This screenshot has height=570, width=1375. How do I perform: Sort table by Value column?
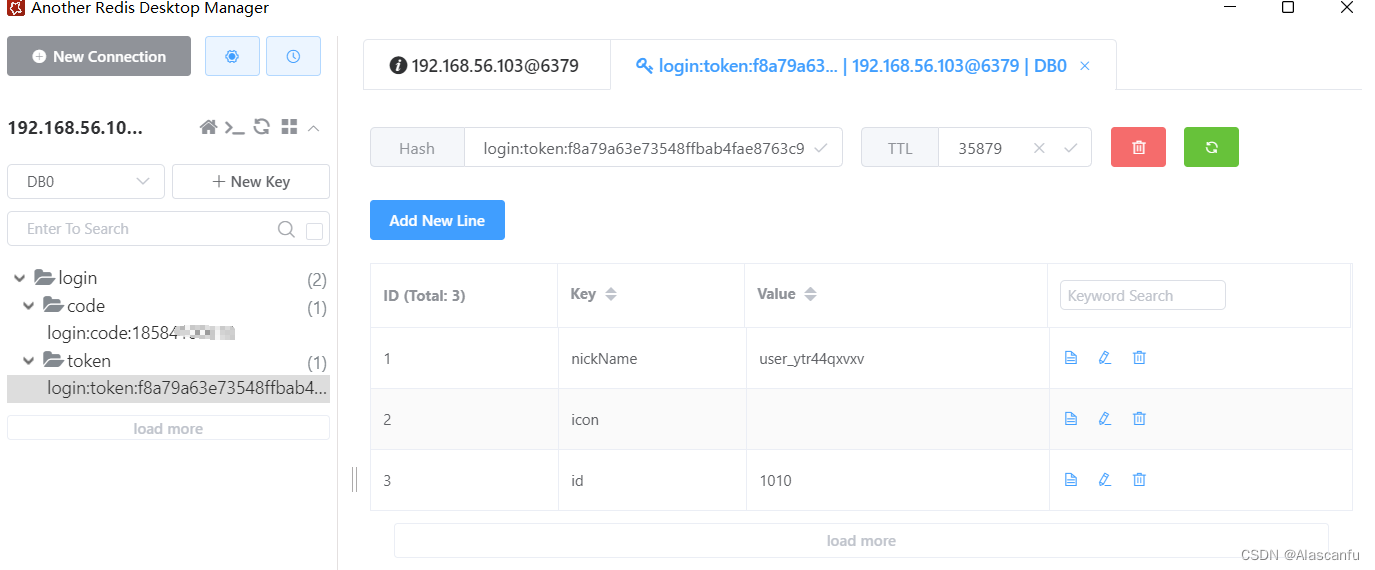point(811,294)
